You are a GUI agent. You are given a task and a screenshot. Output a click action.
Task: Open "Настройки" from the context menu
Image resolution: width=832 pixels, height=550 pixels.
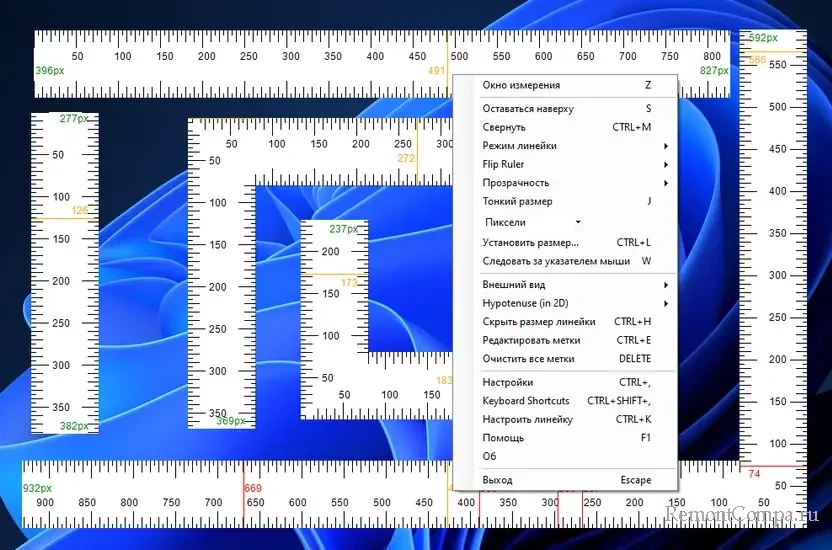click(x=566, y=382)
